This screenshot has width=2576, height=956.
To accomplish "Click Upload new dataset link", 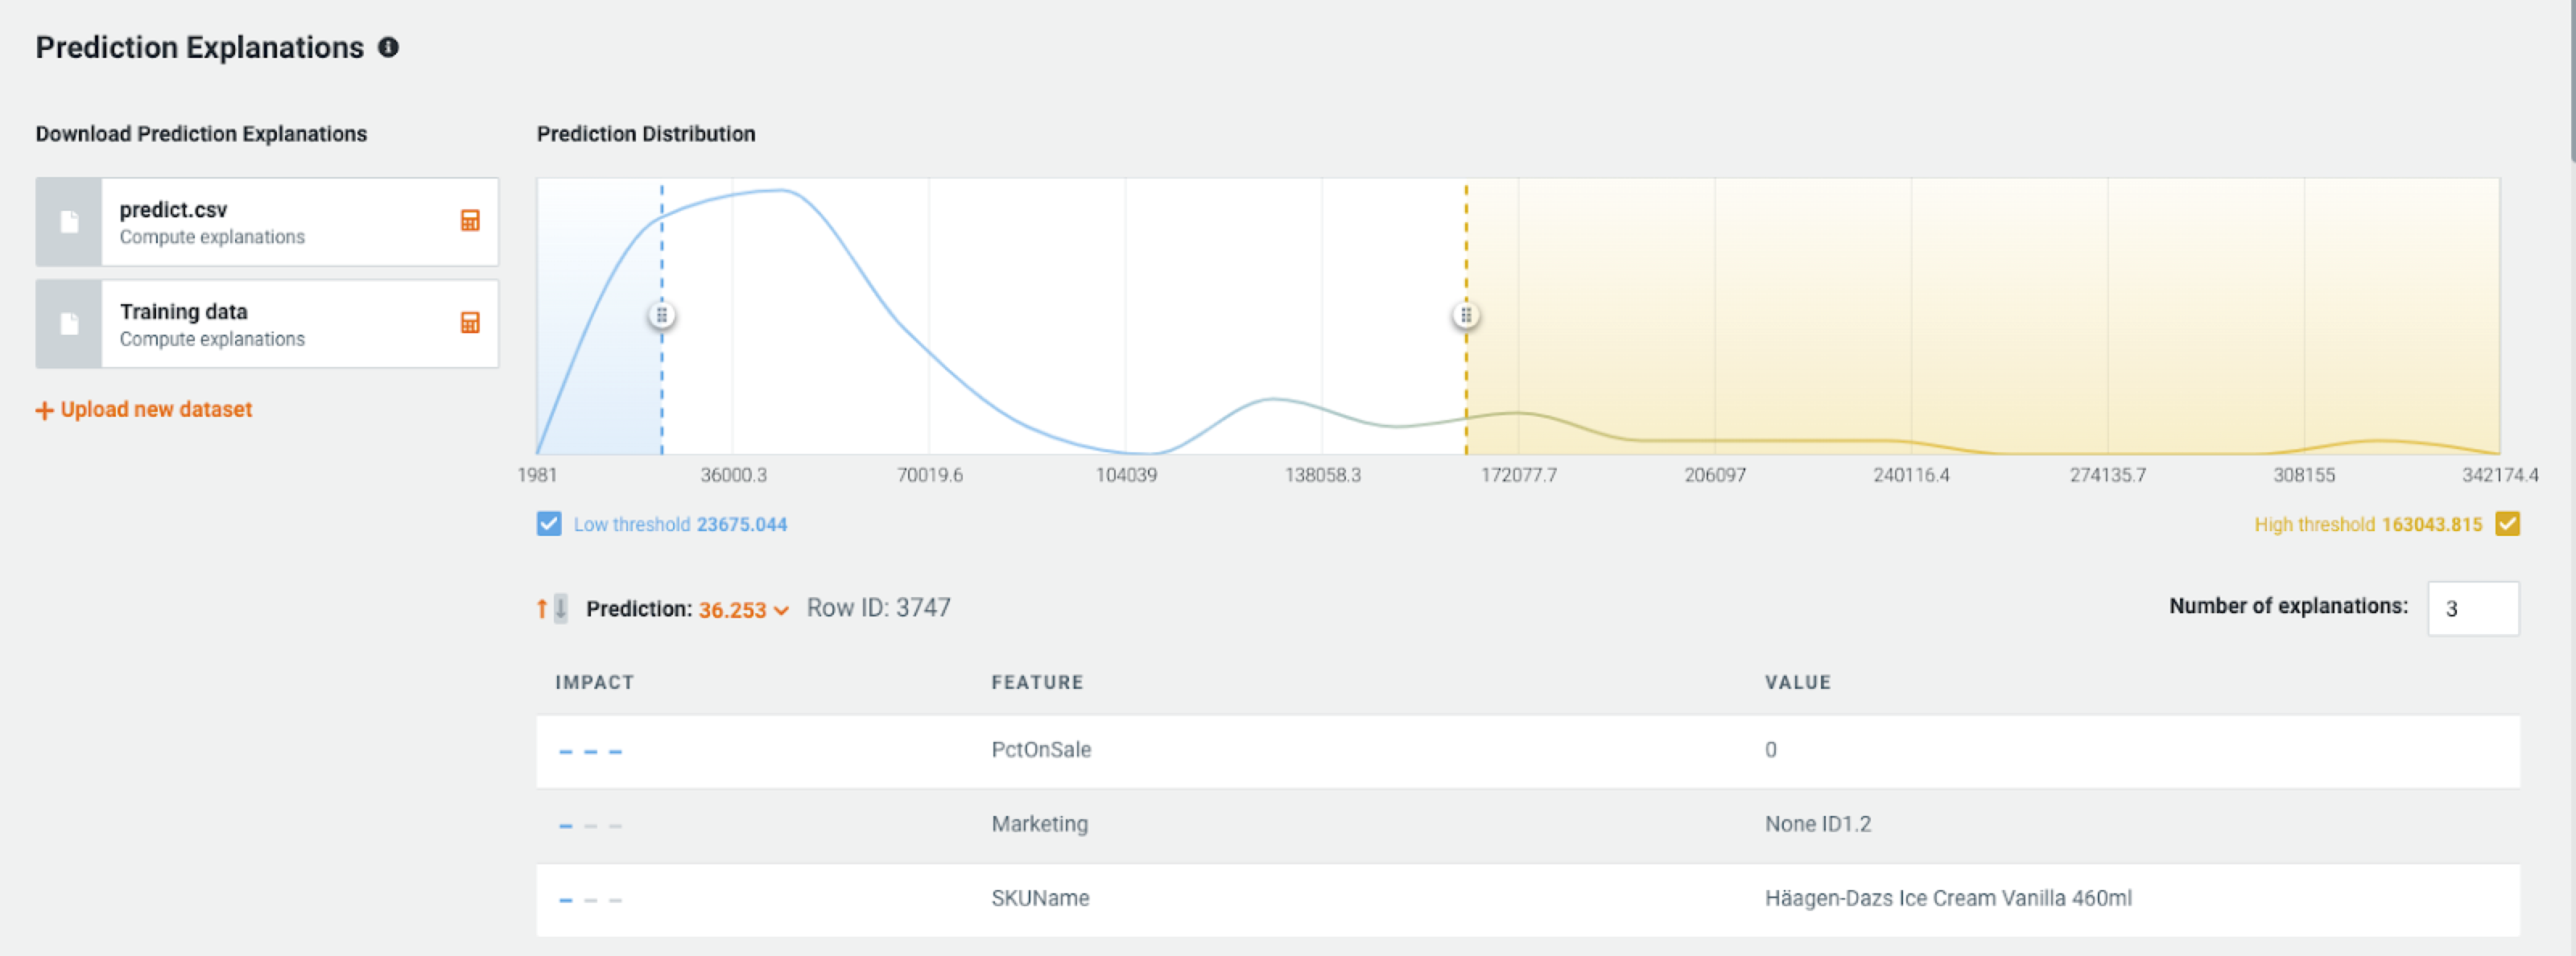I will point(156,409).
